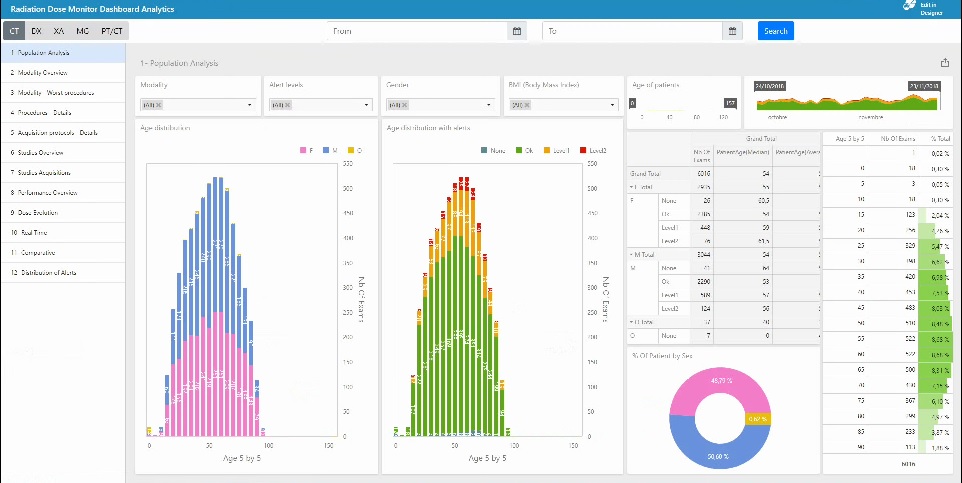This screenshot has width=962, height=483.
Task: Remove the (All) tag in Modality filter
Action: (x=157, y=105)
